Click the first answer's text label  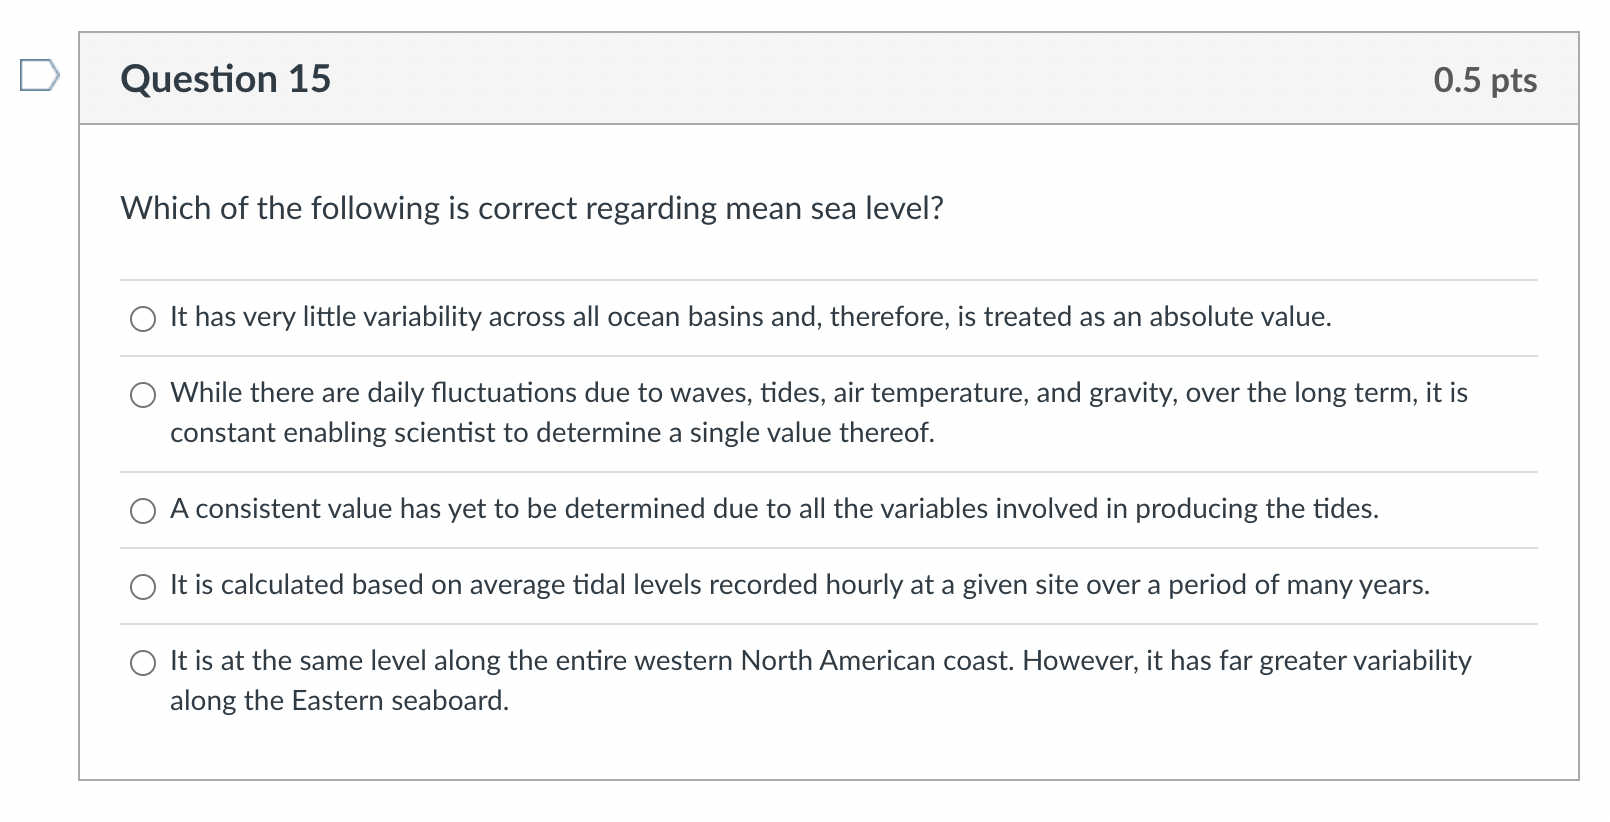click(x=750, y=317)
